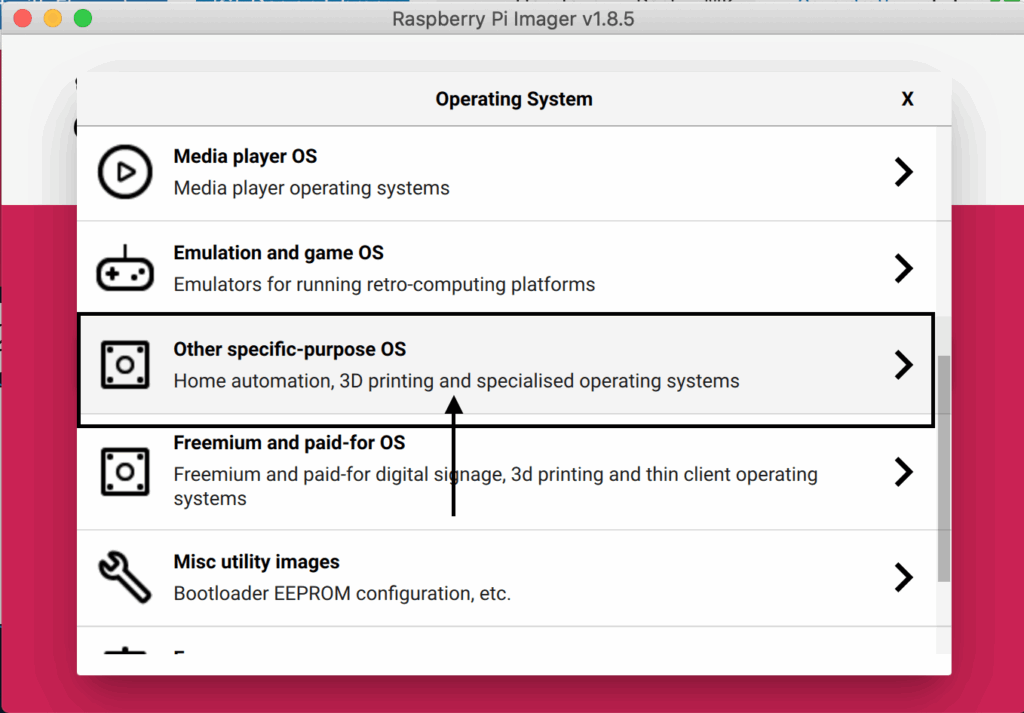Viewport: 1024px width, 713px height.
Task: Select the Misc utility images title
Action: [x=257, y=562]
